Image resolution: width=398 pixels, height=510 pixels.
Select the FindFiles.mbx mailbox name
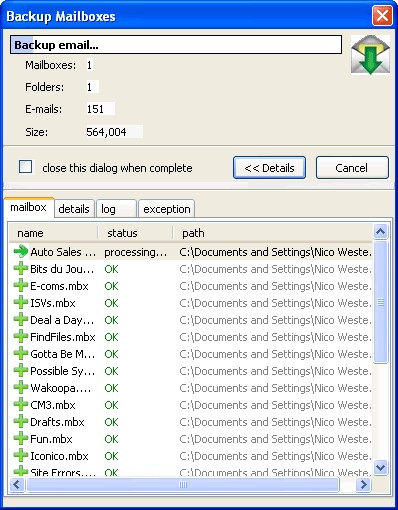(x=63, y=337)
